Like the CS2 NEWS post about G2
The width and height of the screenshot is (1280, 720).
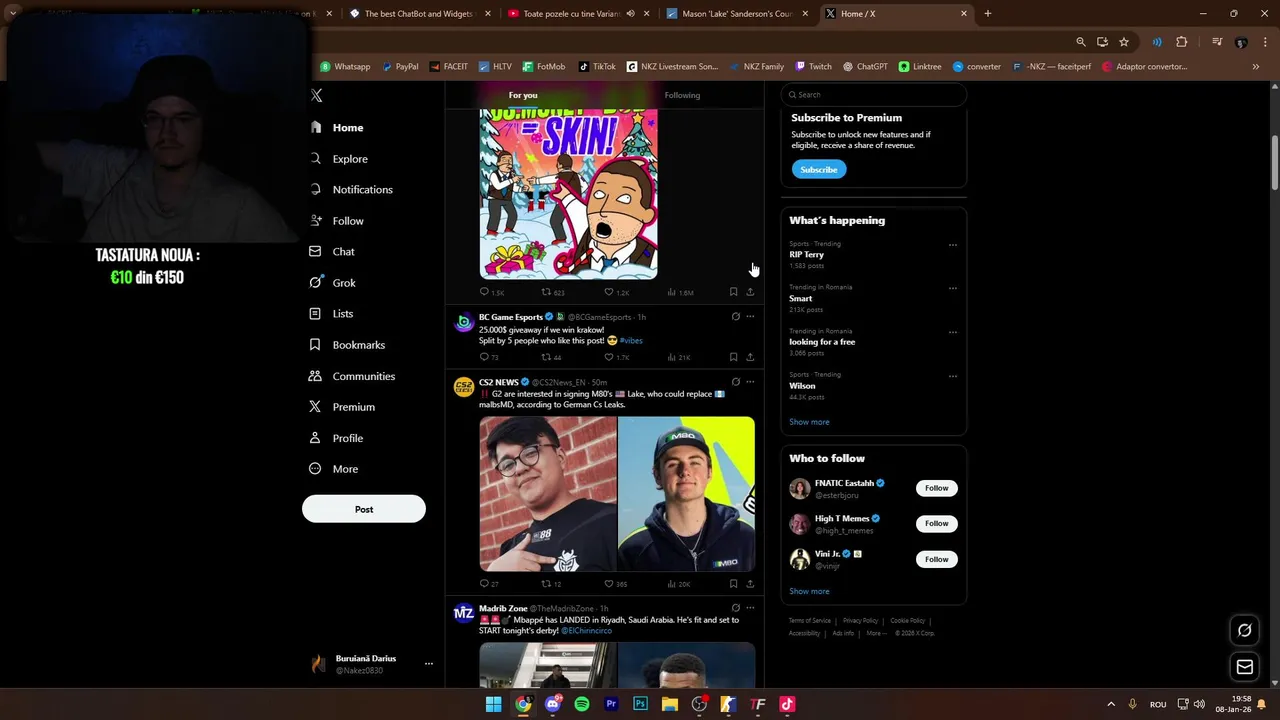(x=609, y=584)
